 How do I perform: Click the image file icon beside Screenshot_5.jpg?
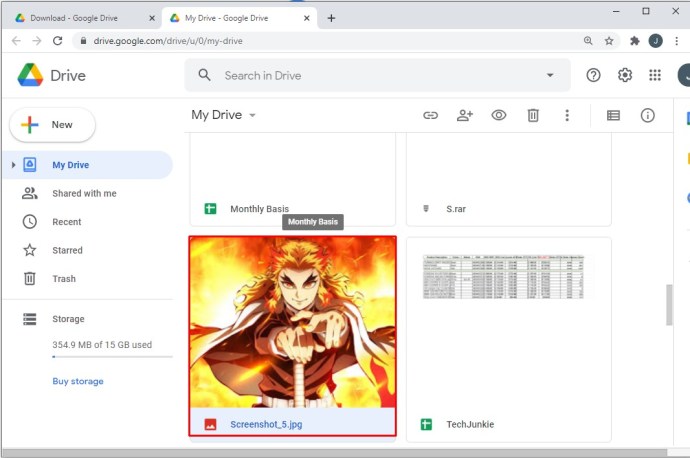pyautogui.click(x=210, y=424)
